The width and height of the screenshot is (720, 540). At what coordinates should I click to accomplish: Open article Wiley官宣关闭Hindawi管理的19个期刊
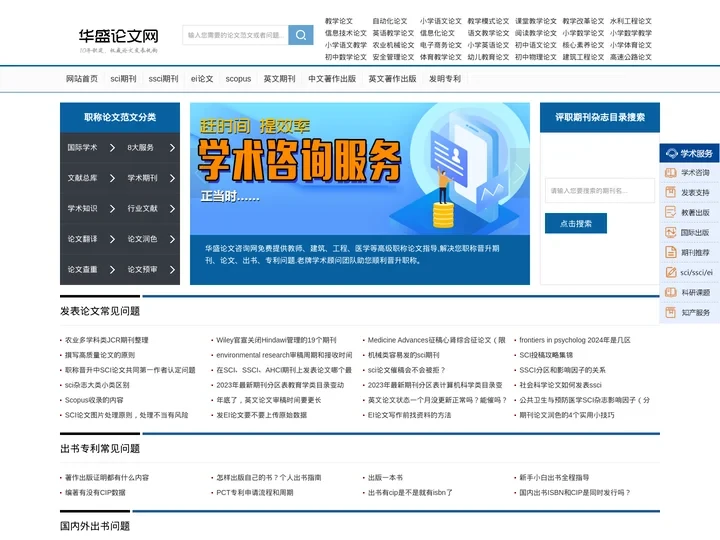(x=276, y=340)
